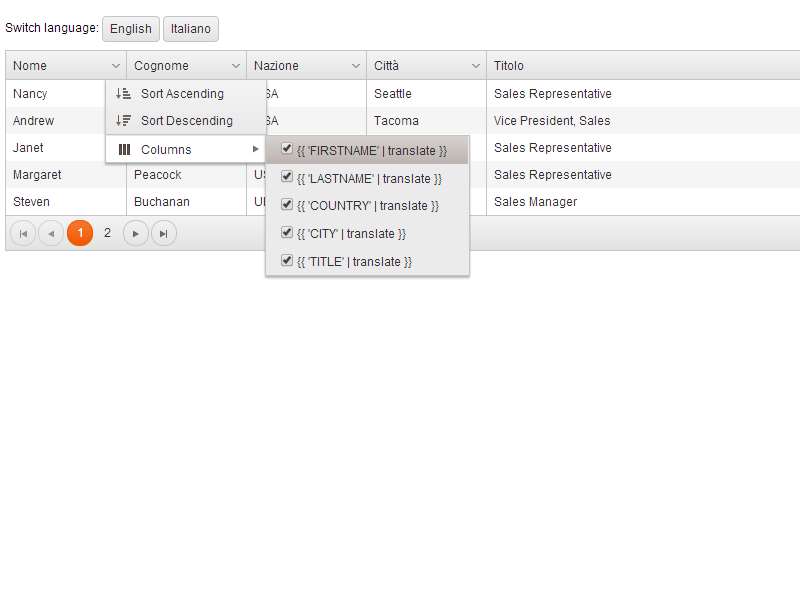Uncheck the LASTNAME column checkbox

tap(287, 177)
